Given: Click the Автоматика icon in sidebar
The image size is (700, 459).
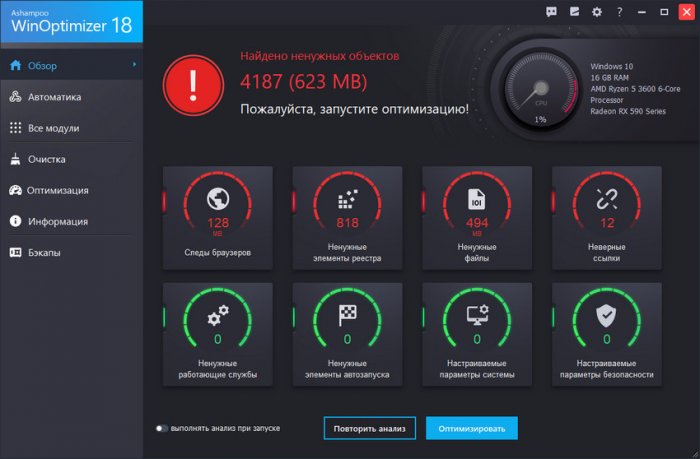Looking at the screenshot, I should coord(16,96).
